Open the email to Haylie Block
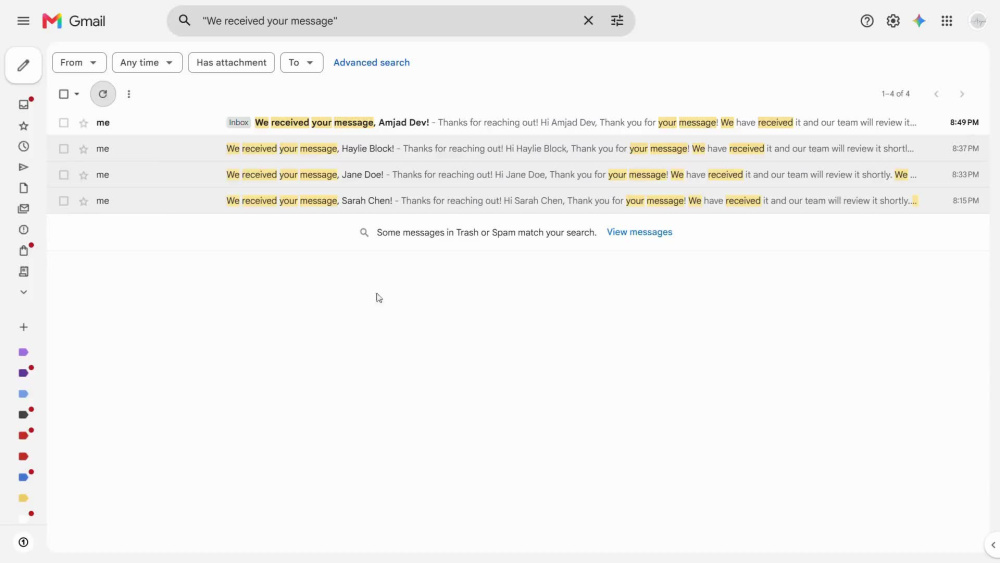 pyautogui.click(x=518, y=149)
